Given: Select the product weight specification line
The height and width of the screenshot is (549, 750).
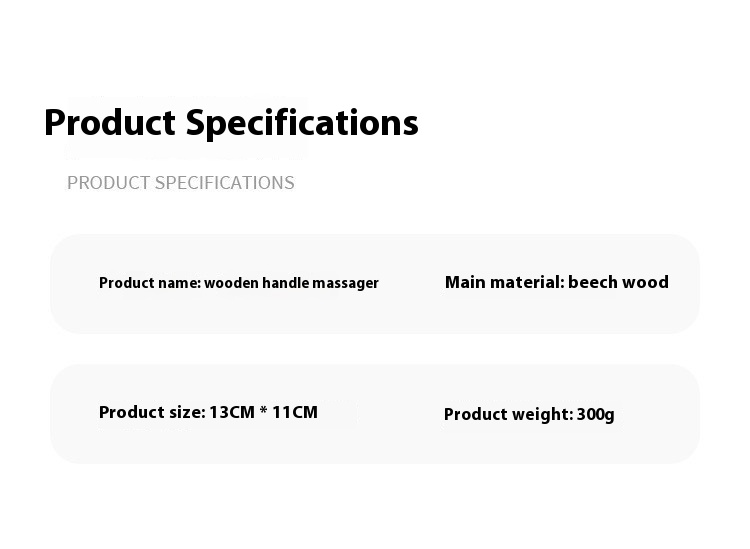Looking at the screenshot, I should click(x=529, y=414).
